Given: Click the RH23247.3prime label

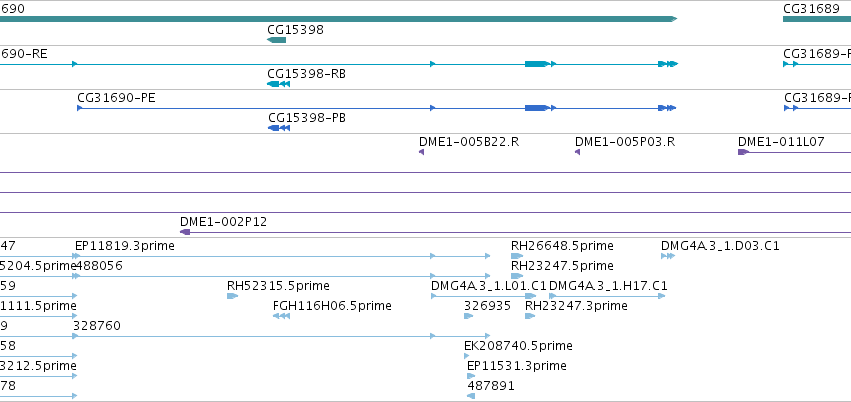Looking at the screenshot, I should point(576,306).
